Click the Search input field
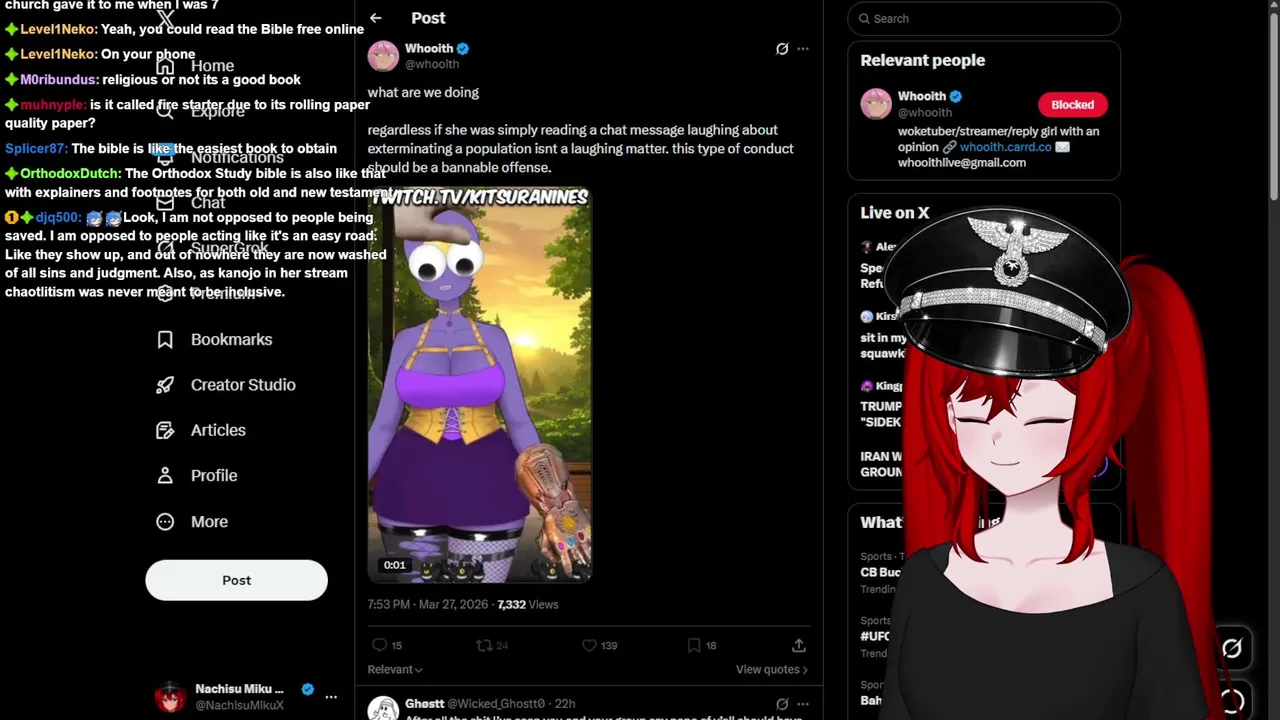 coord(984,19)
